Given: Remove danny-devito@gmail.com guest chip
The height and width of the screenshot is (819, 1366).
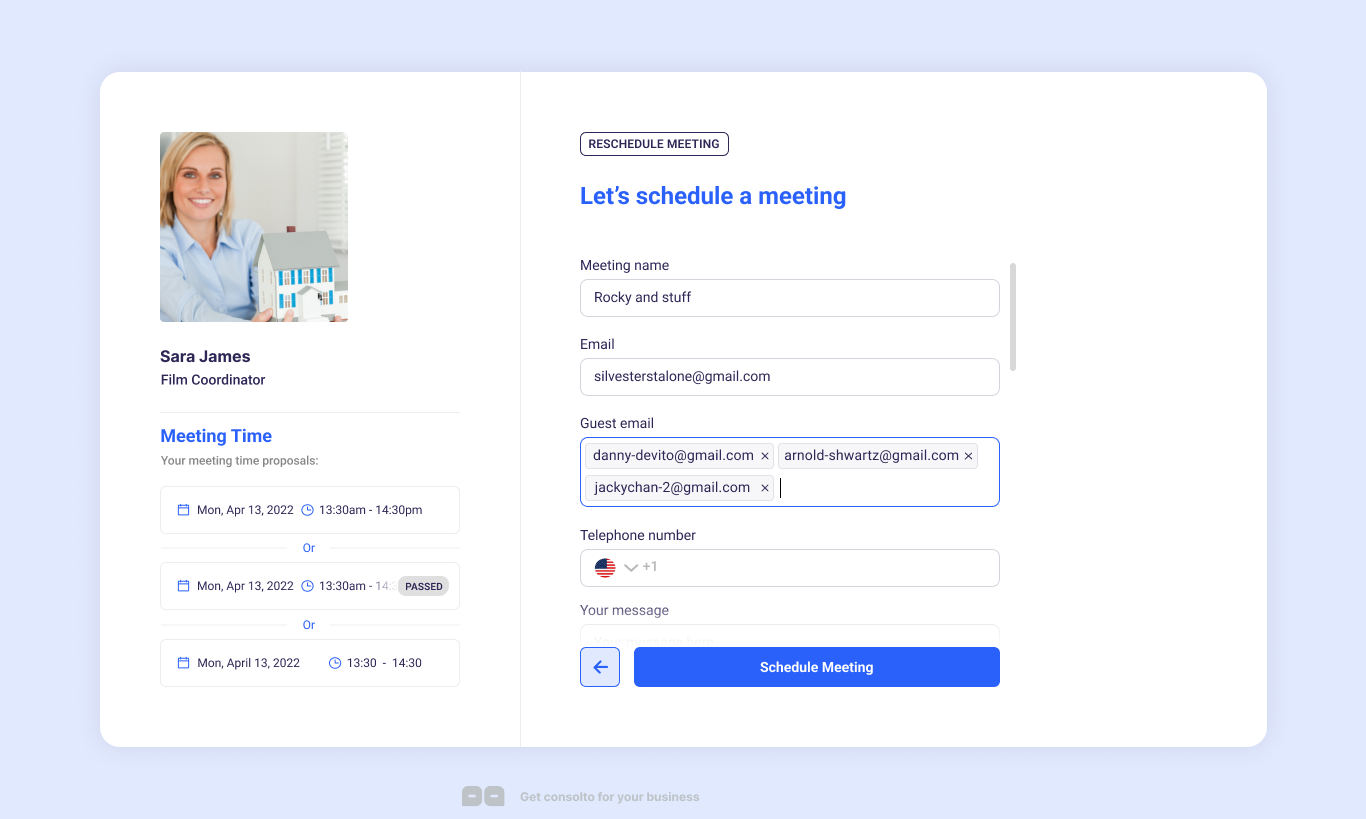Looking at the screenshot, I should (765, 456).
